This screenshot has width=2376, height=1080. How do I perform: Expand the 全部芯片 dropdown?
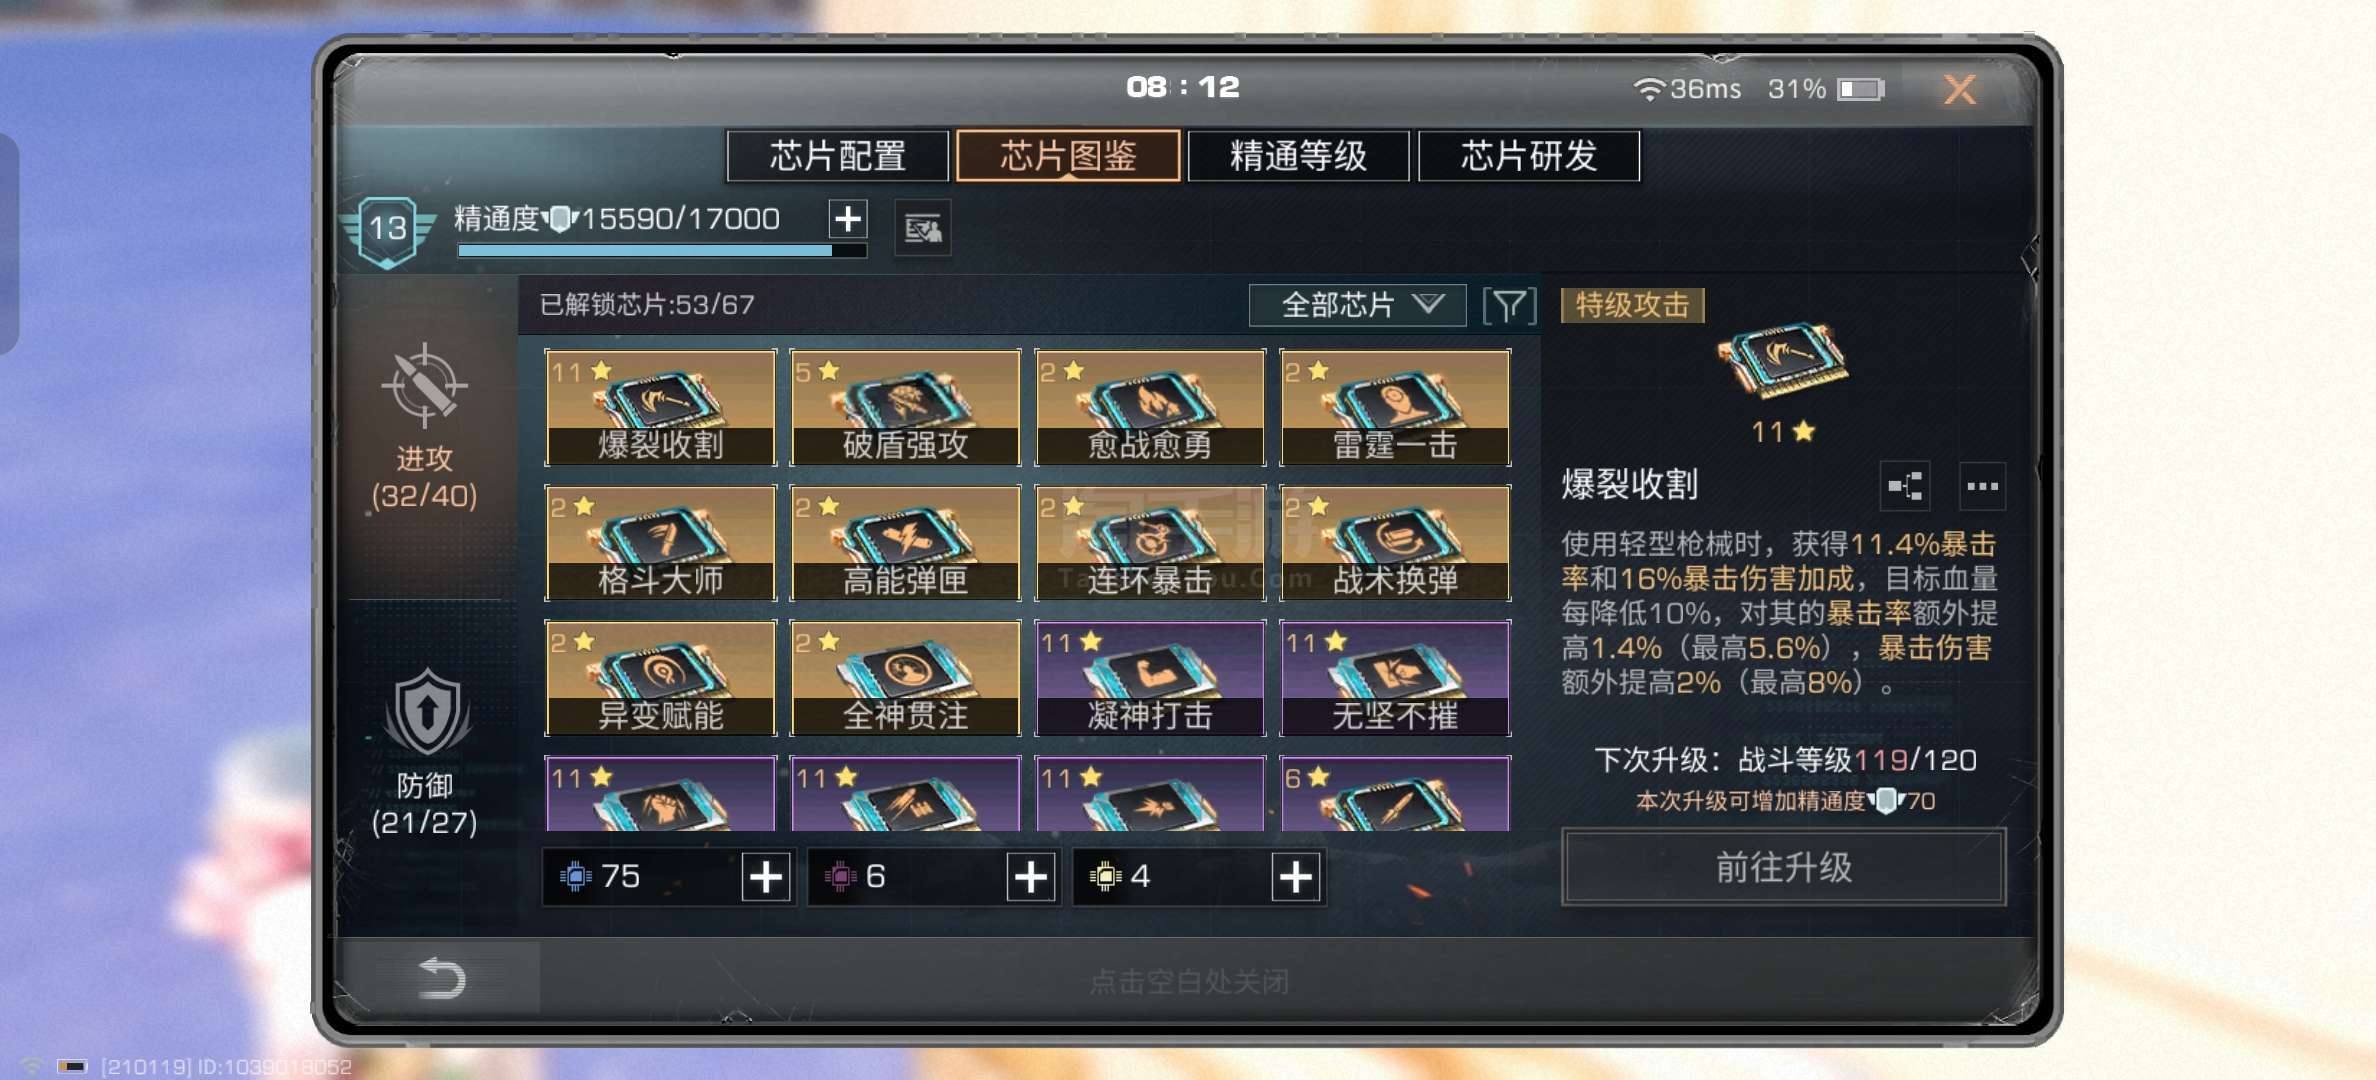(x=1357, y=305)
